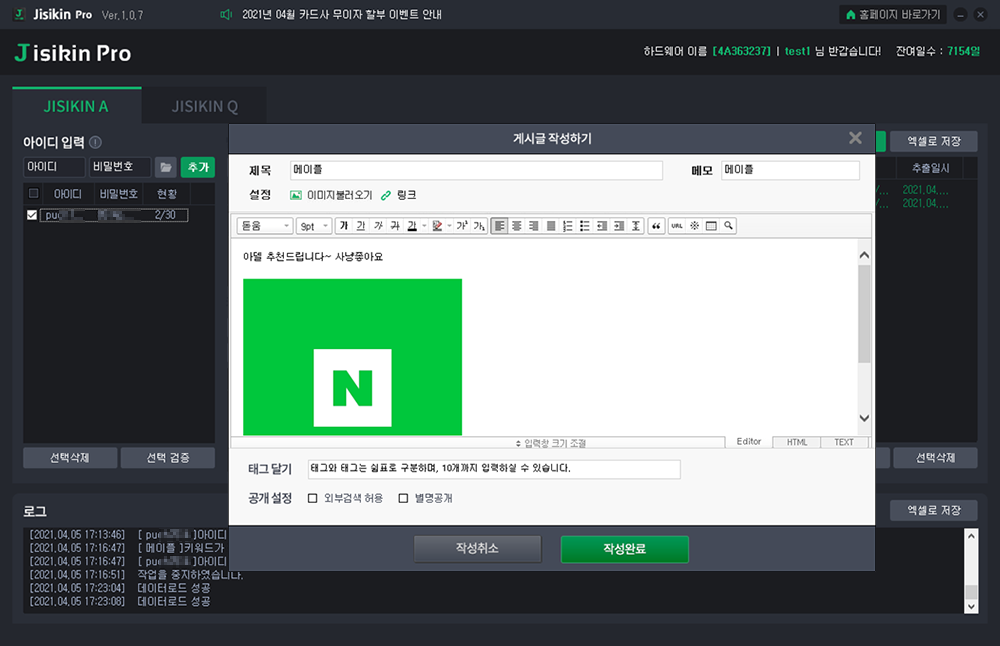The width and height of the screenshot is (1000, 646).
Task: Align text right in editor
Action: [x=534, y=226]
